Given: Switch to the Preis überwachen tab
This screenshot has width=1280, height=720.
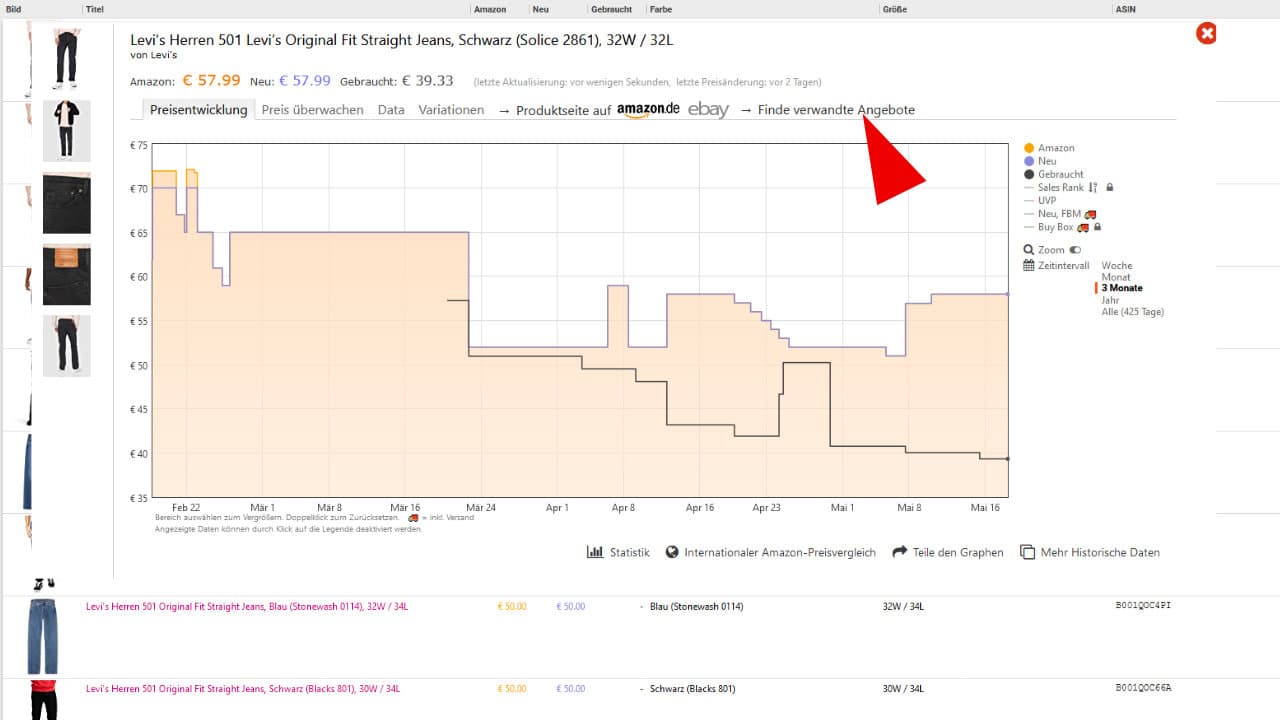Looking at the screenshot, I should pos(312,110).
